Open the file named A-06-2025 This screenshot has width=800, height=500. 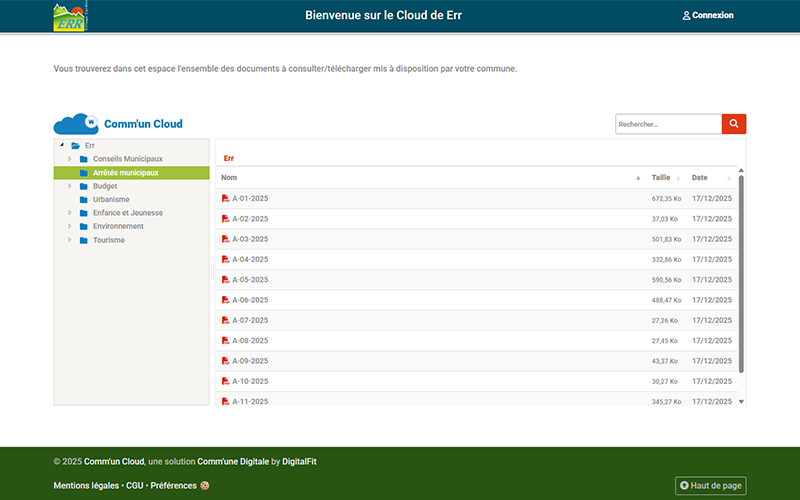click(x=250, y=300)
